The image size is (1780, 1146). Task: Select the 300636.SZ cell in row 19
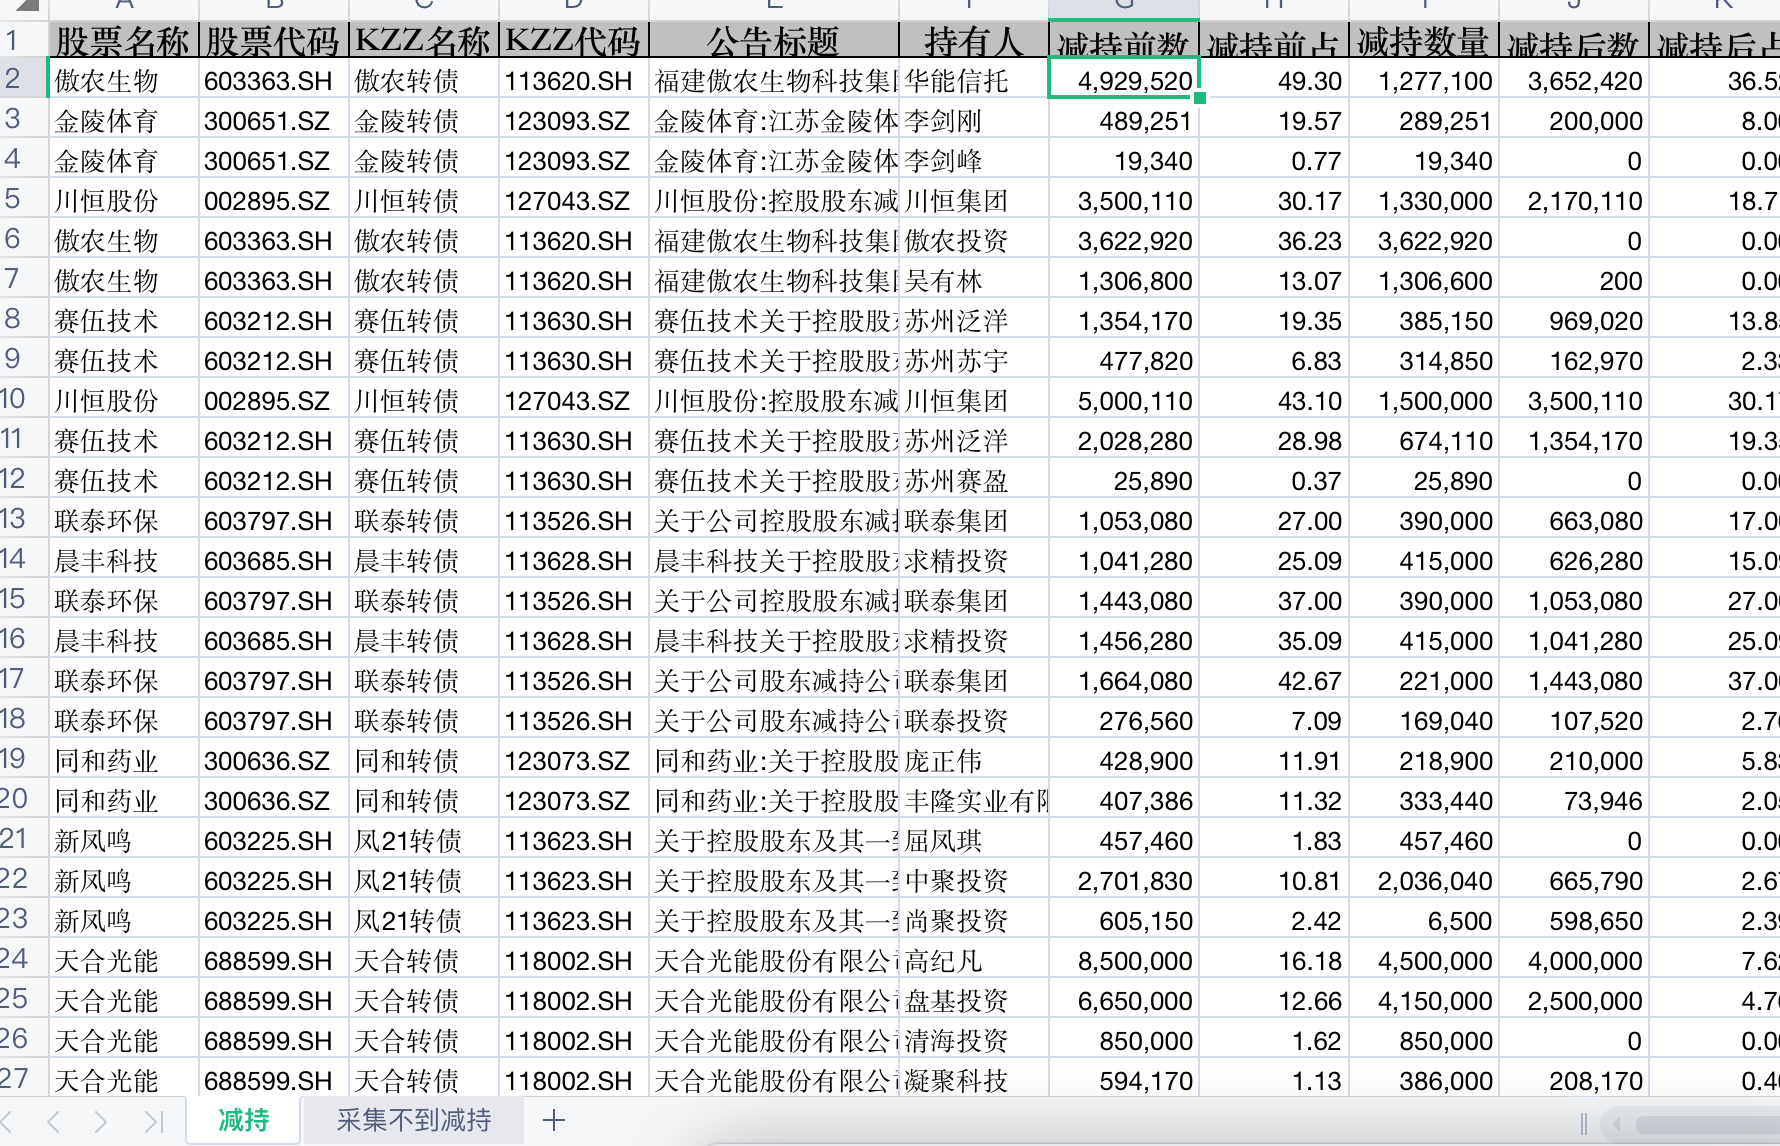[273, 760]
